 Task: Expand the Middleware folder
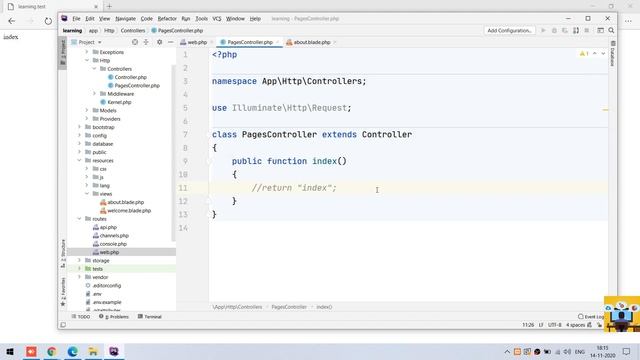pyautogui.click(x=94, y=94)
